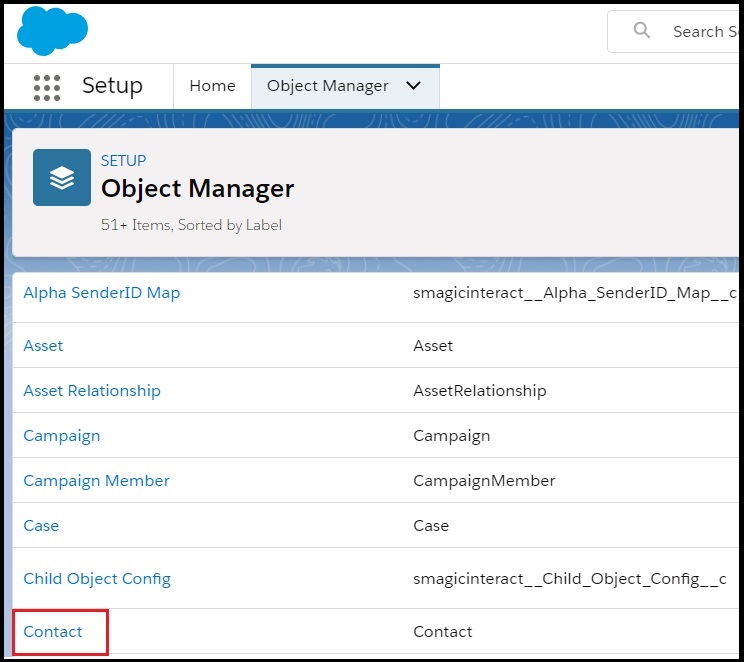The width and height of the screenshot is (744, 662).
Task: Open the App Launcher dots icon
Action: (47, 88)
